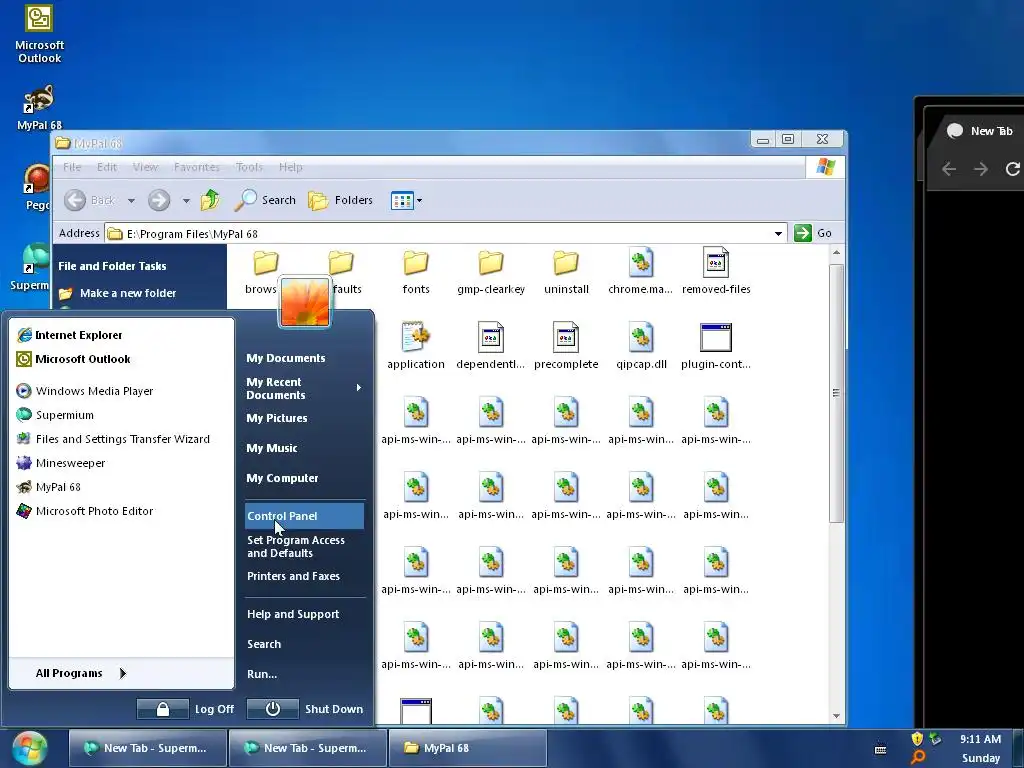Click the Explorer scrollbar down arrow

coord(837,716)
